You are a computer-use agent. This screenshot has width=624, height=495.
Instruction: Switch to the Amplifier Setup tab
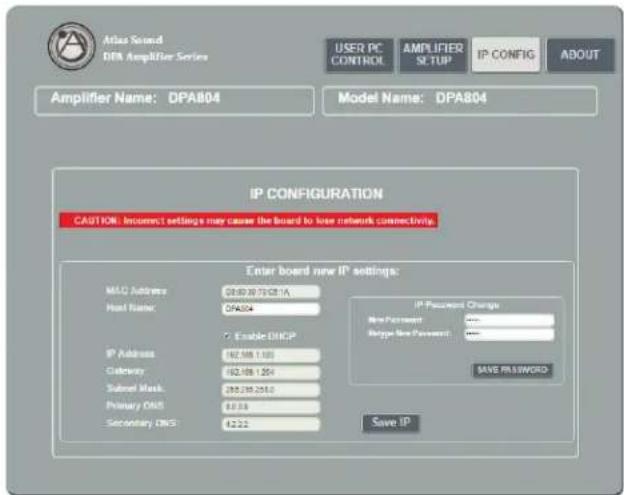point(433,55)
